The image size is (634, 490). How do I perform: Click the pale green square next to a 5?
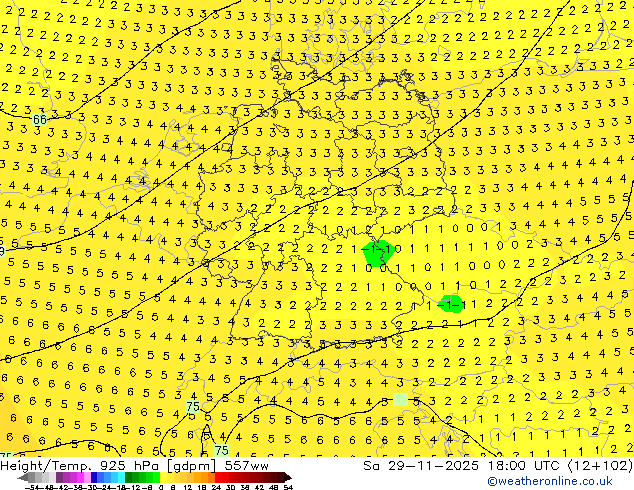400,399
